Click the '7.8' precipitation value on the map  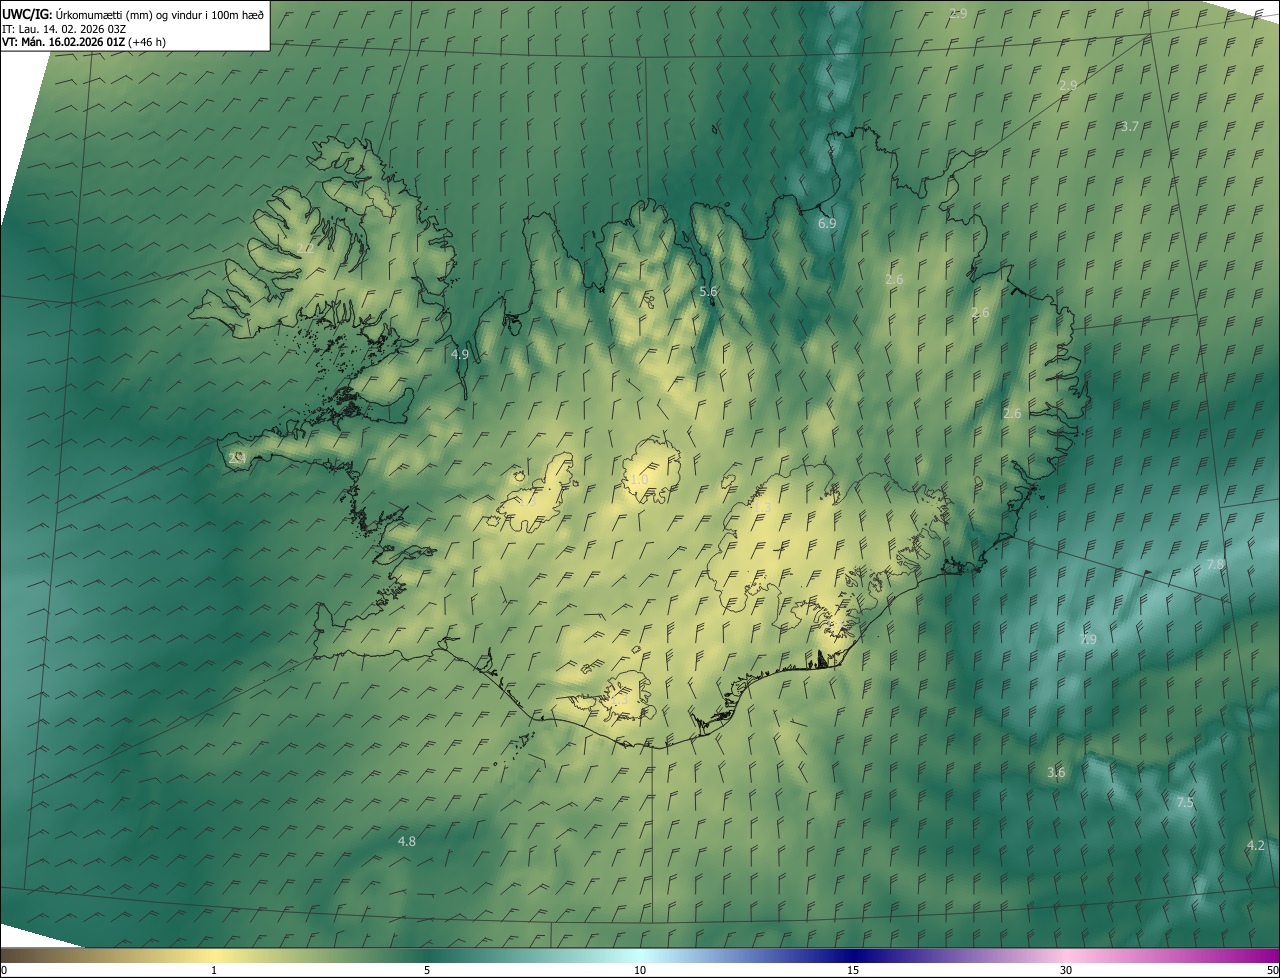pos(1215,565)
